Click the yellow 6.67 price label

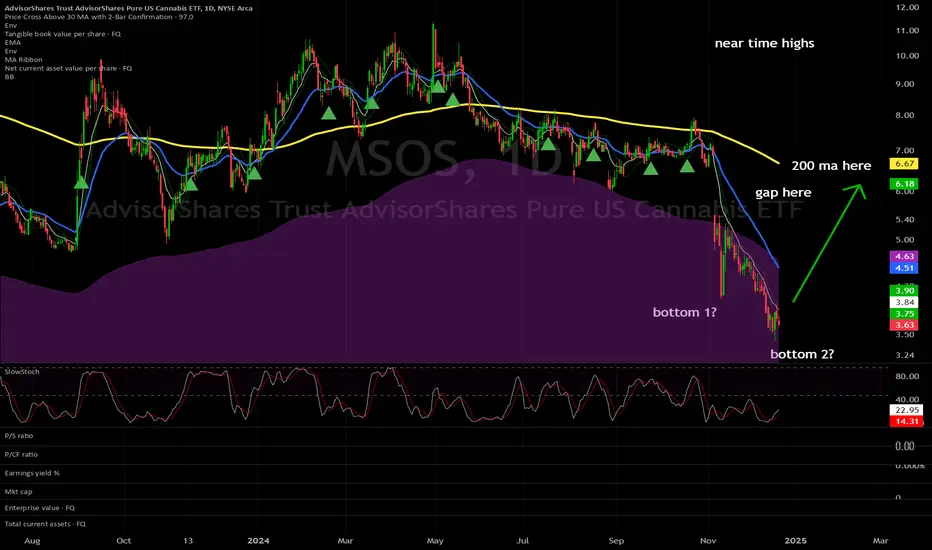click(x=904, y=164)
